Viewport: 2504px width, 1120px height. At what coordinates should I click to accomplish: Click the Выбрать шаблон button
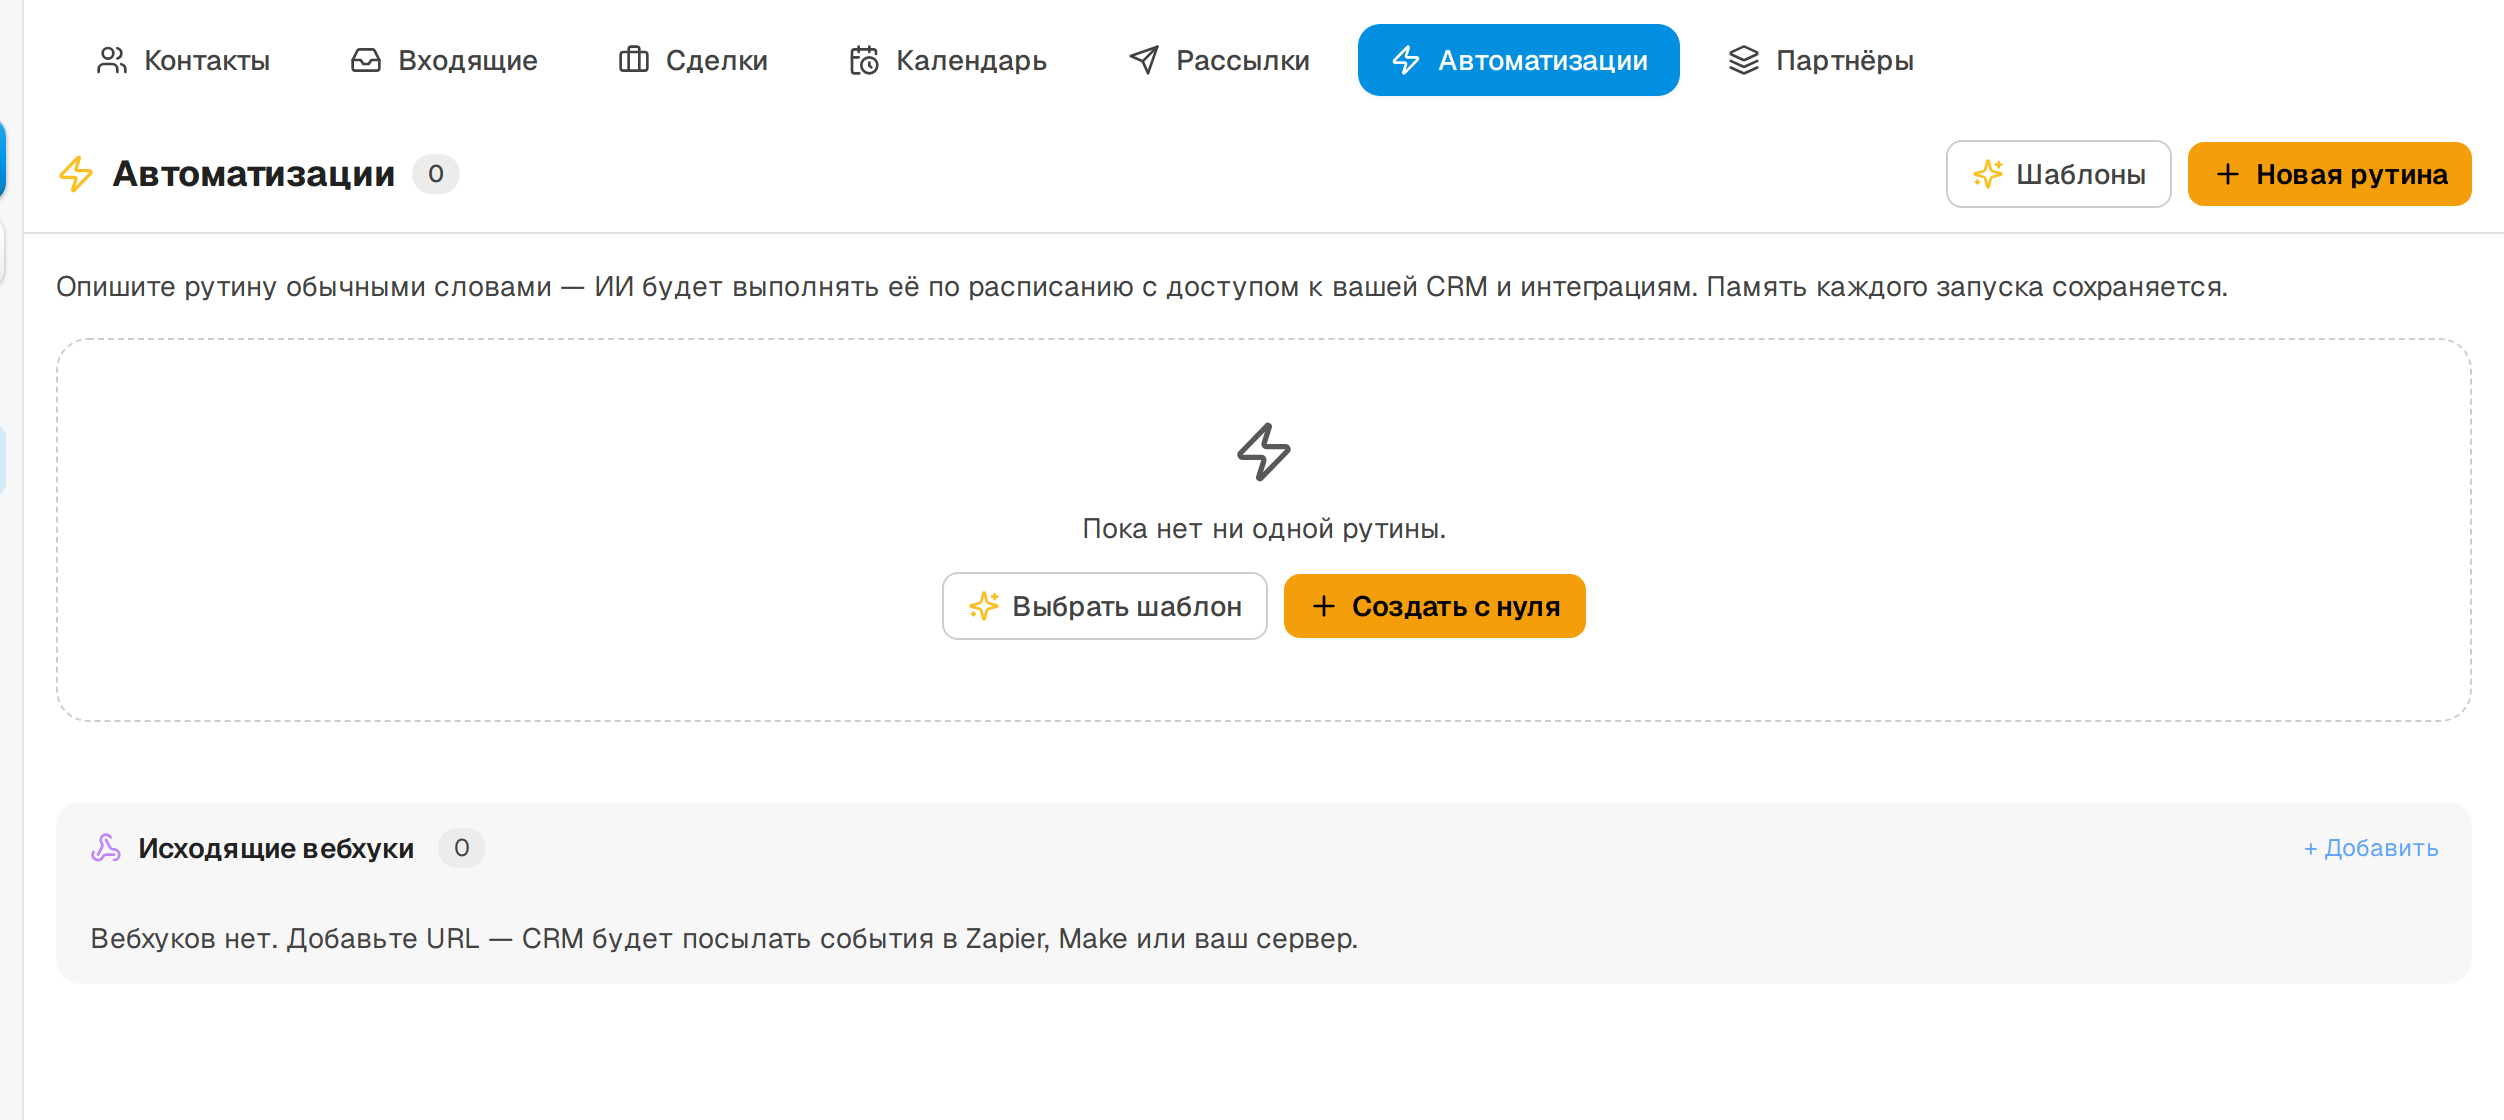click(x=1105, y=606)
